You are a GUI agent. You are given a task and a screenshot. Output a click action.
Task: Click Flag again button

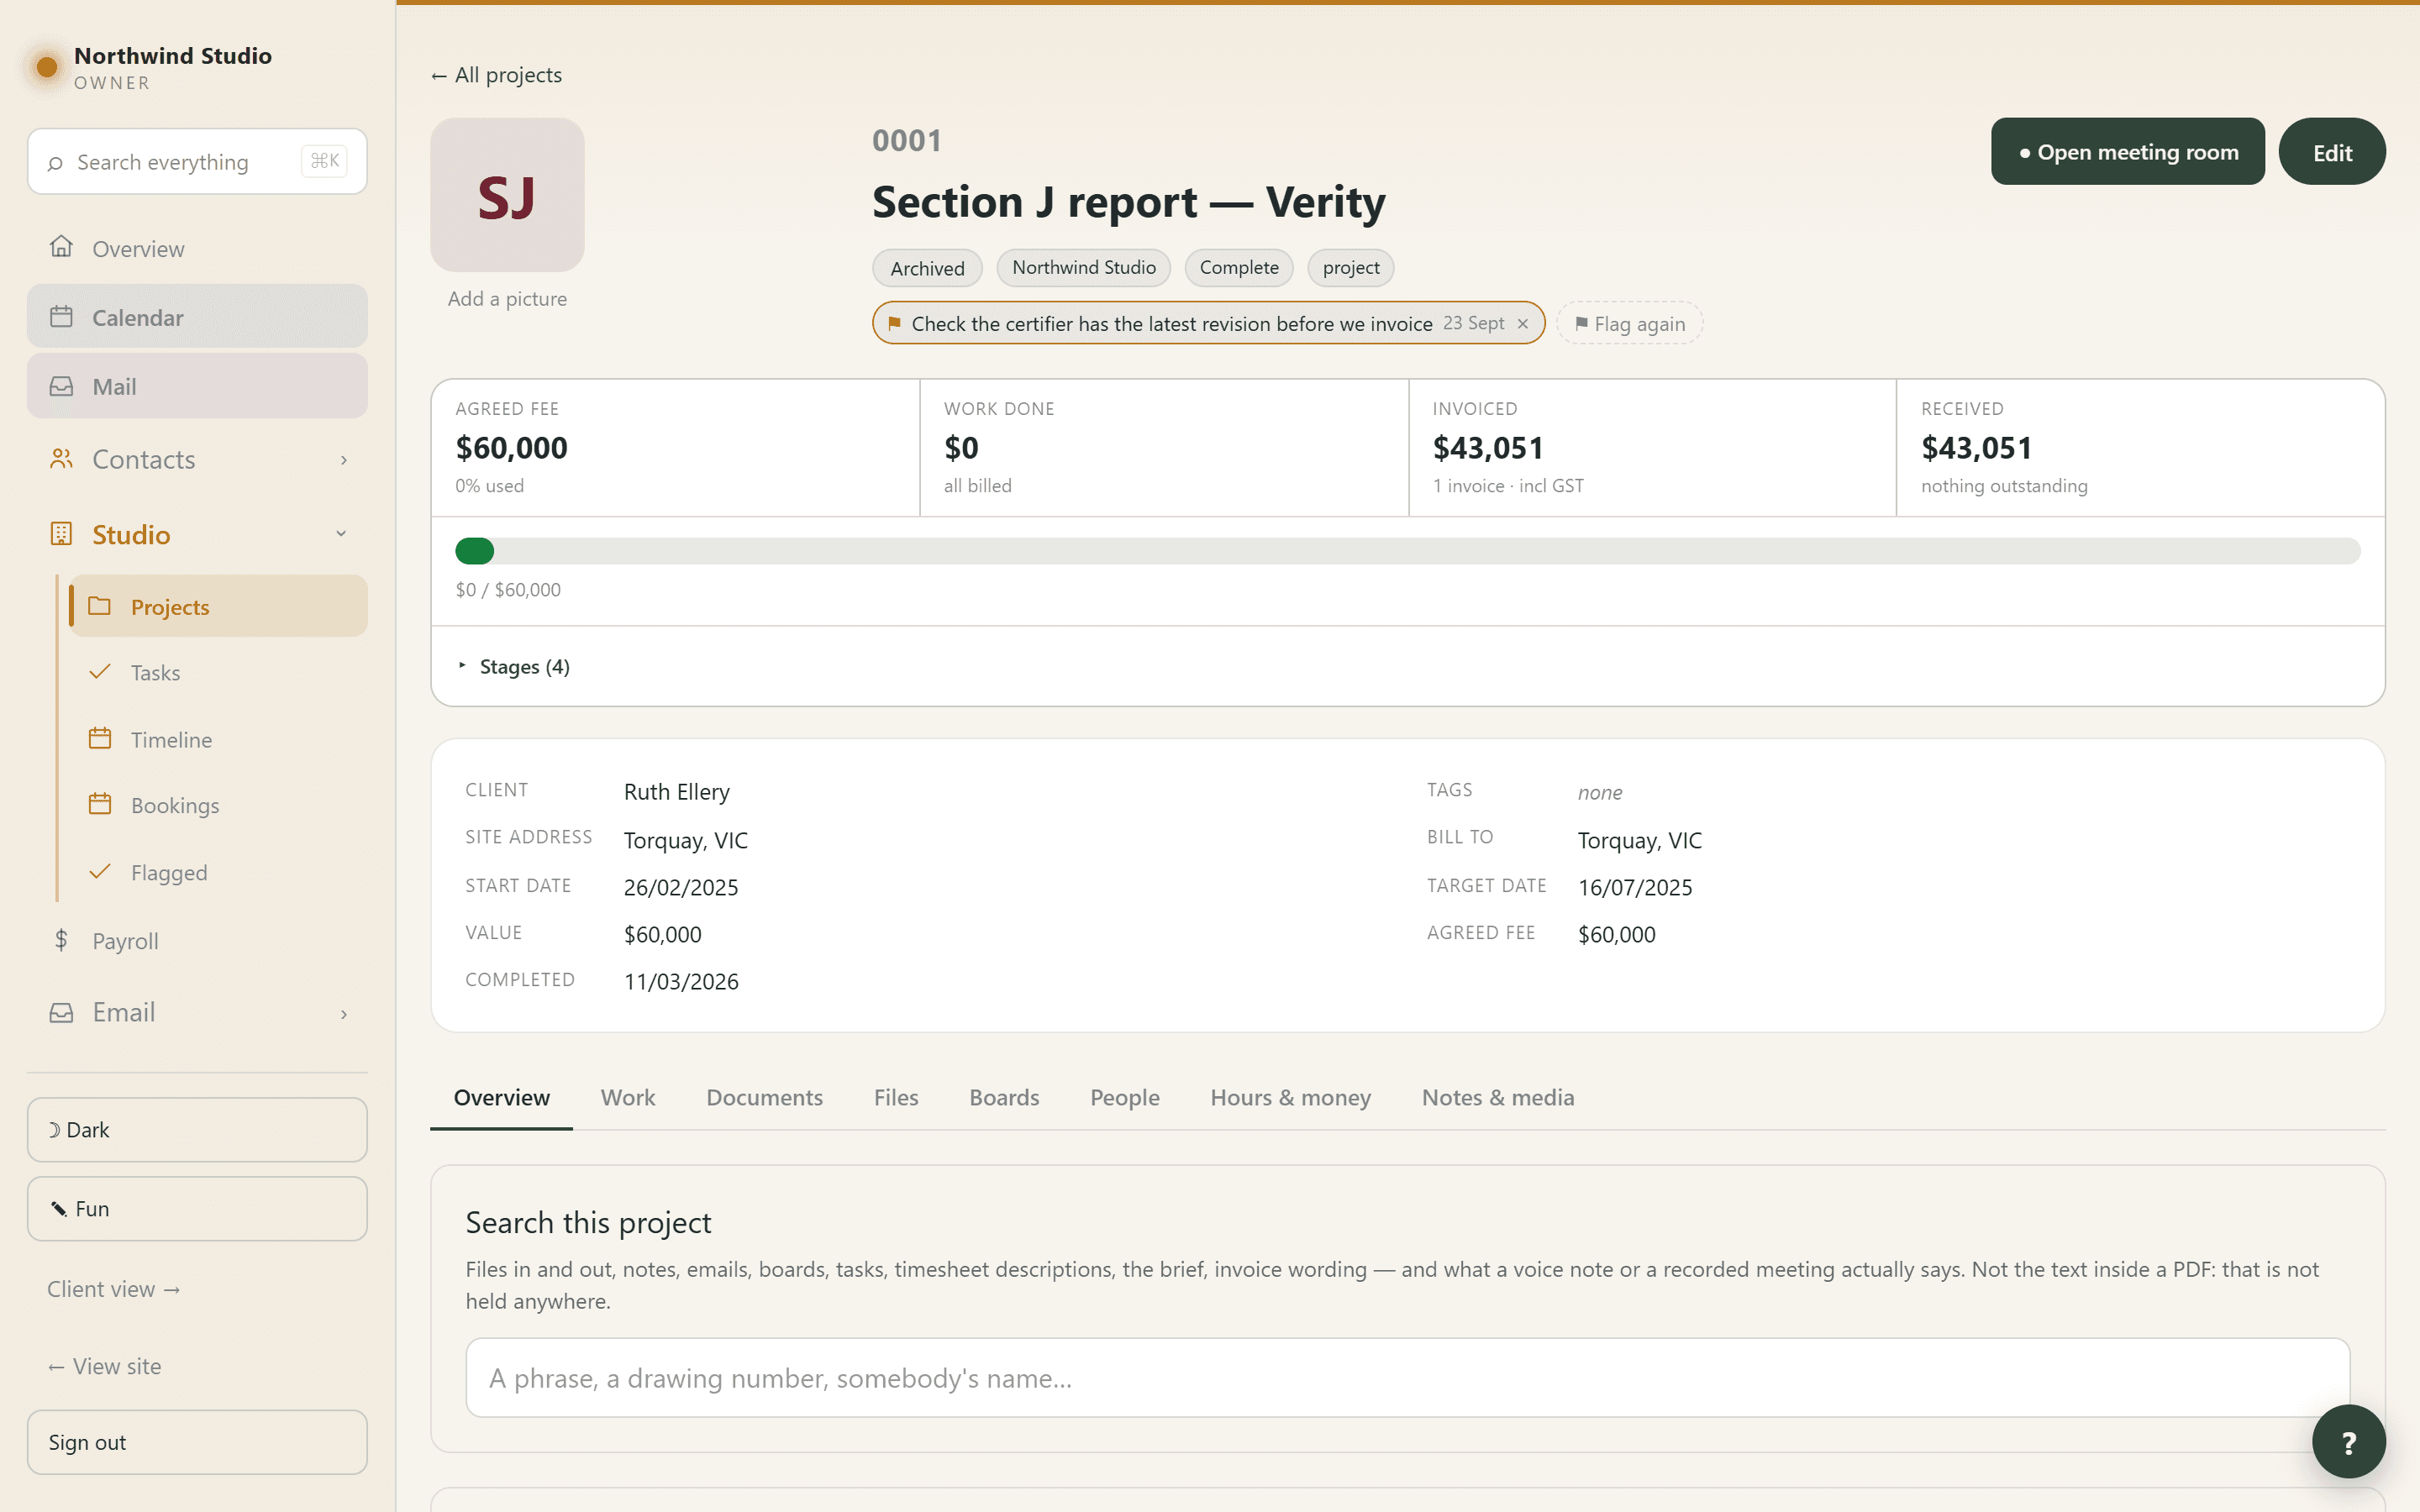point(1629,323)
